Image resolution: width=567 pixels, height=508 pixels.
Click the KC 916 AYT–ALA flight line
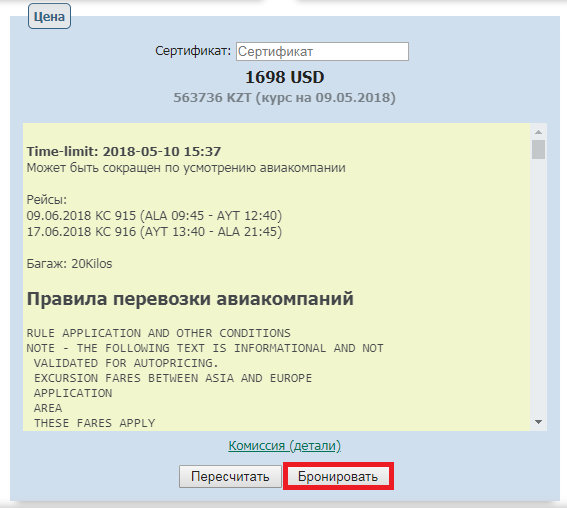click(x=154, y=231)
